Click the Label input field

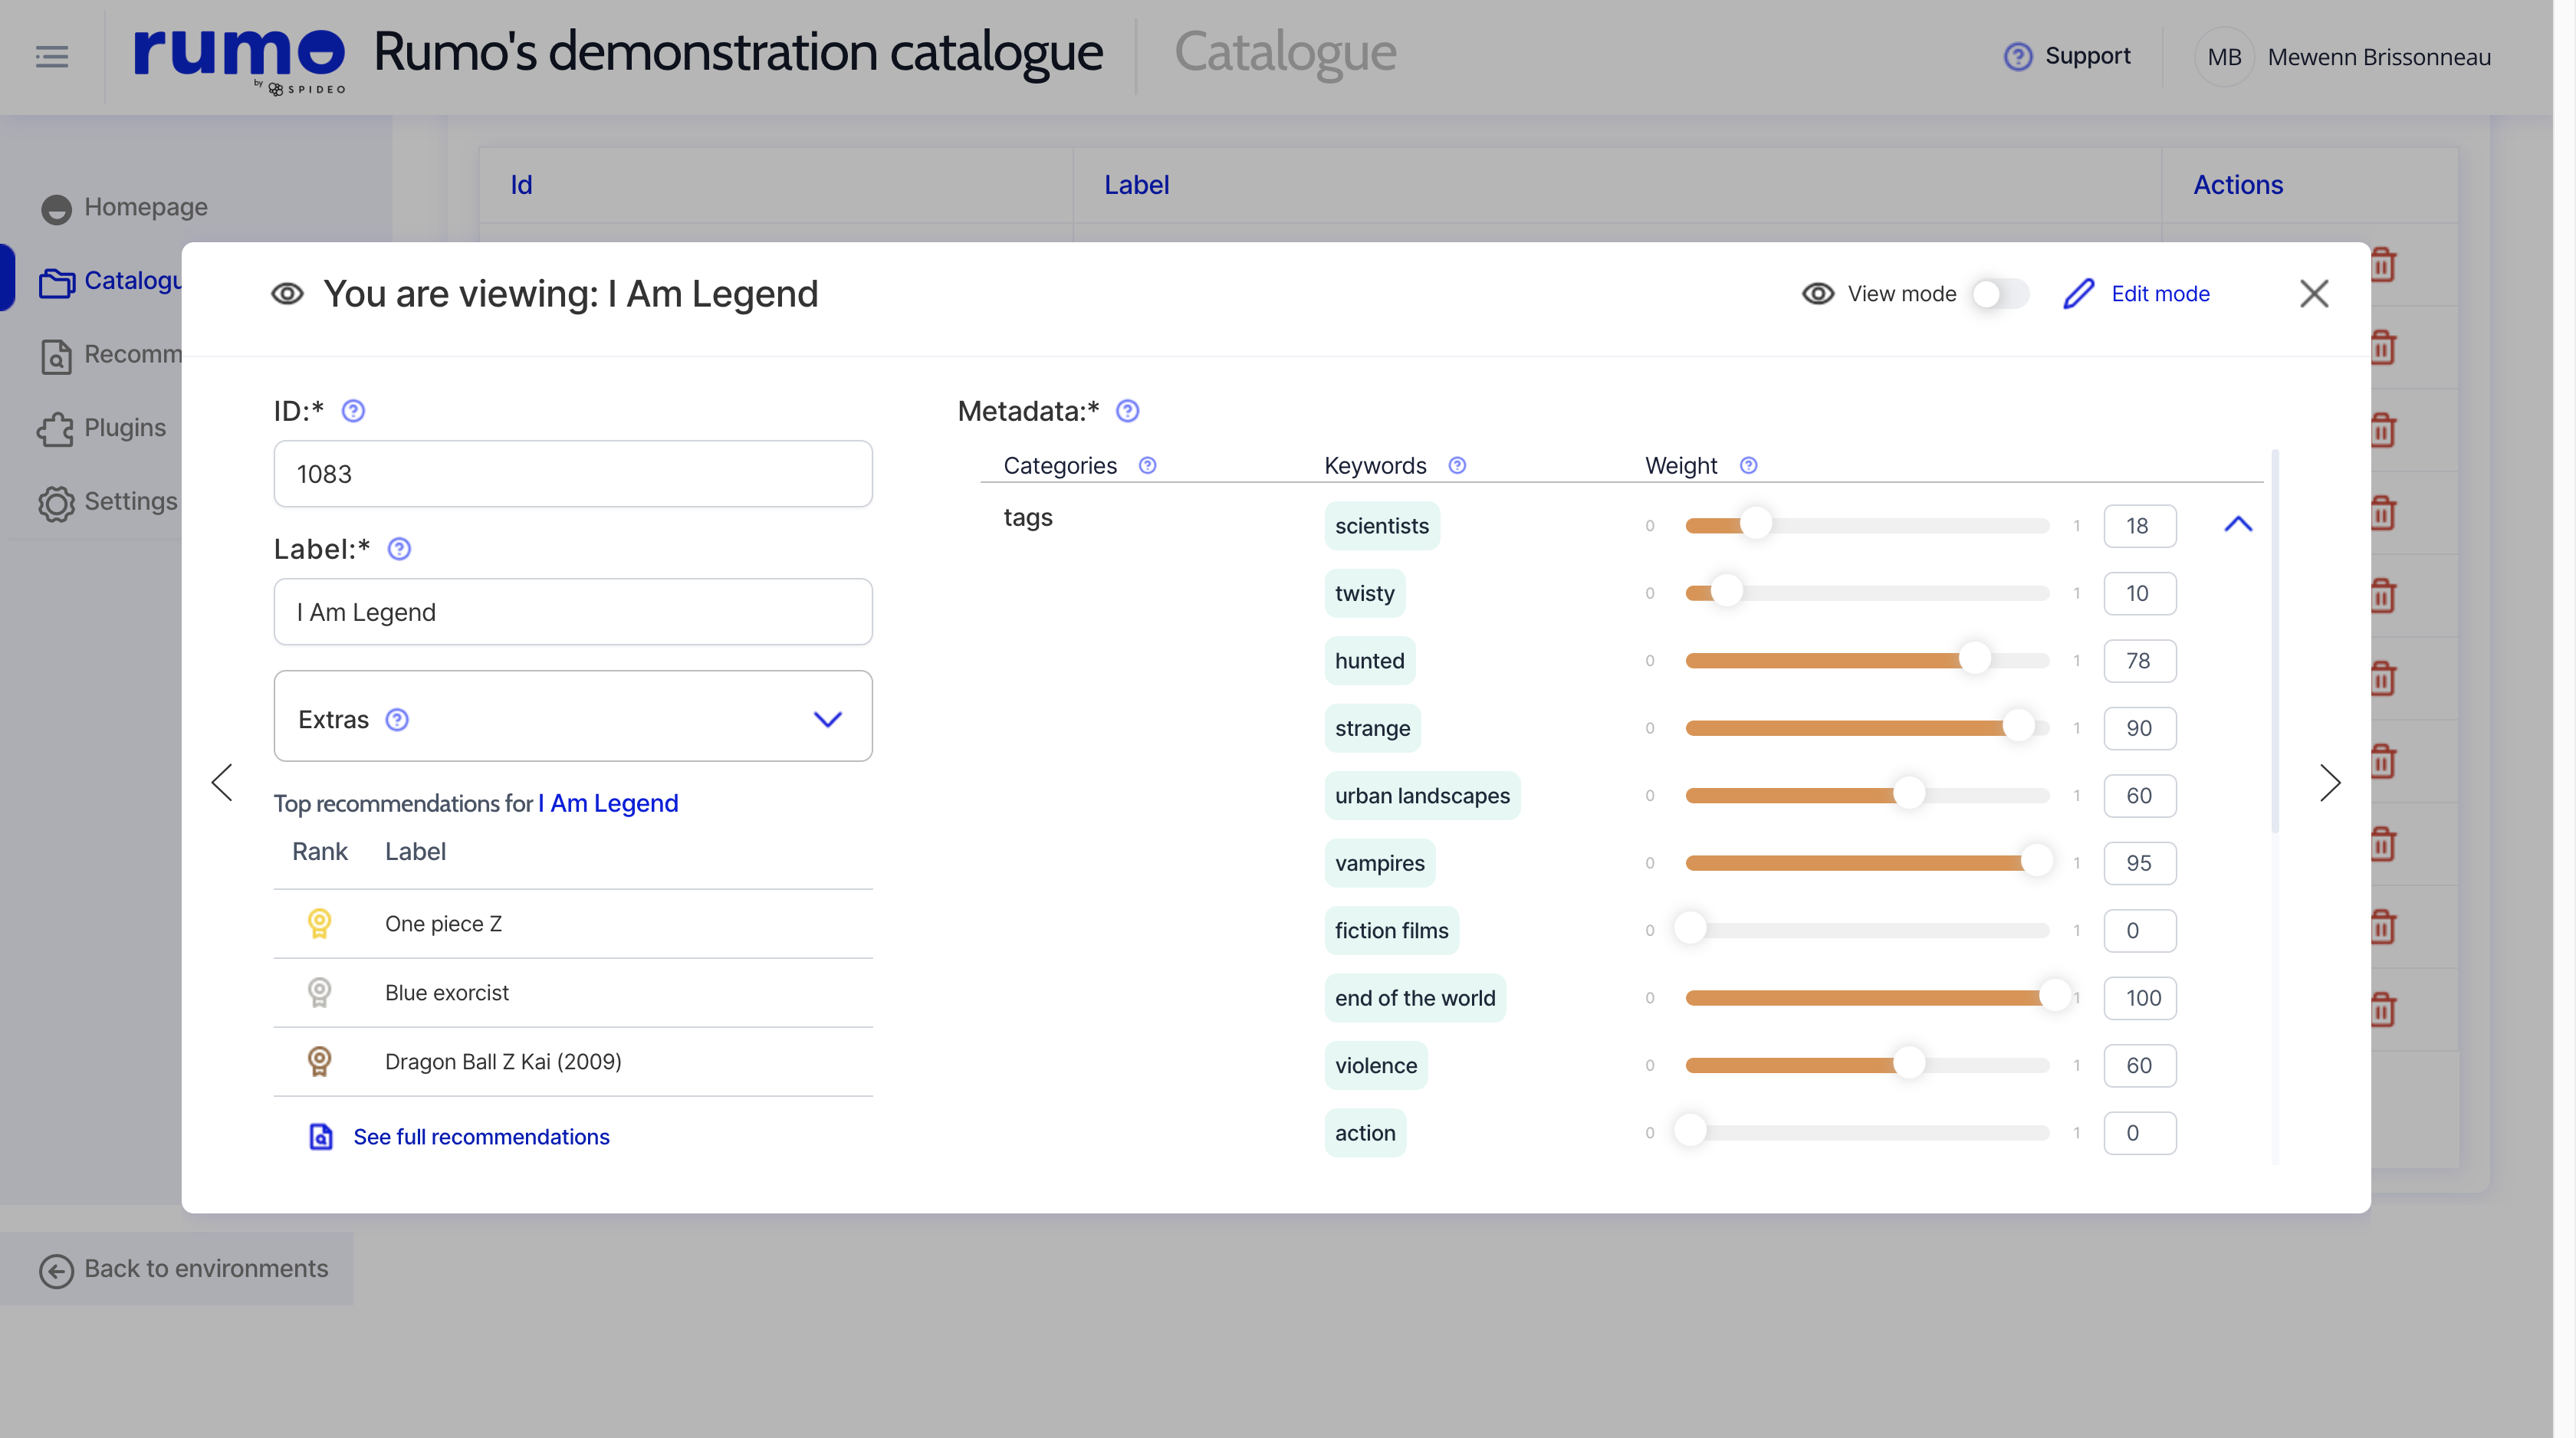573,612
